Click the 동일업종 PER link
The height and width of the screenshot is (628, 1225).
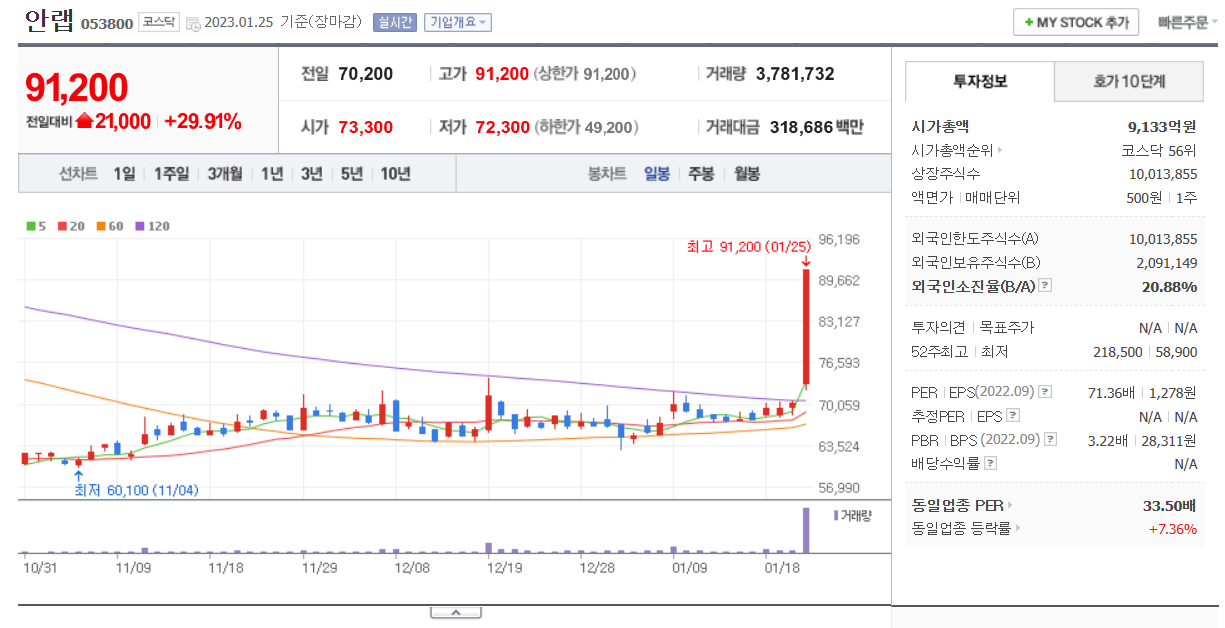(x=957, y=505)
